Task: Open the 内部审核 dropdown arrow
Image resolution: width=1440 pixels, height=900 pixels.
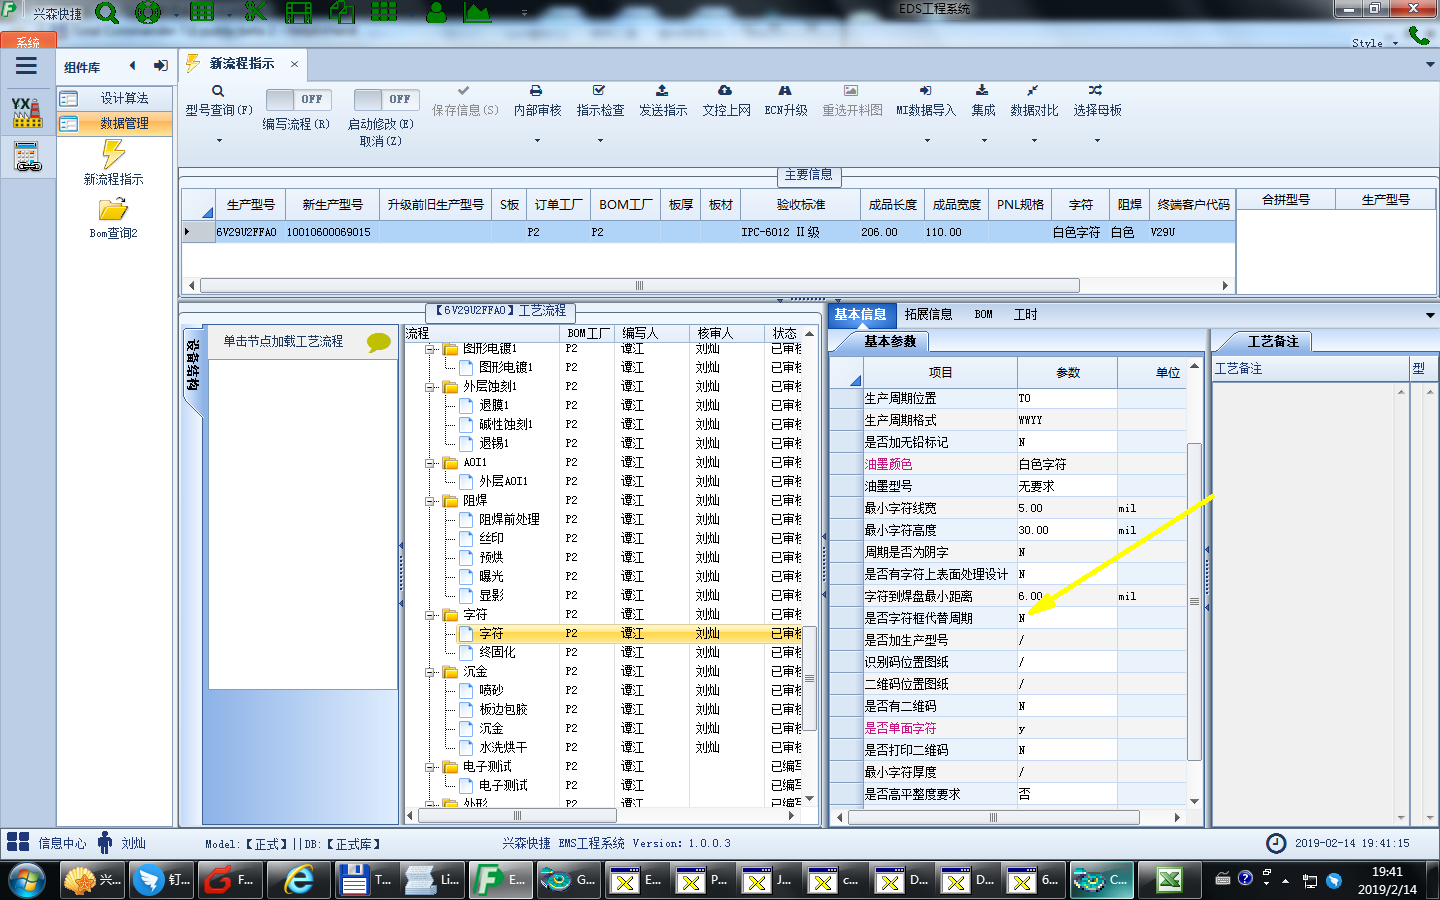Action: (x=537, y=141)
